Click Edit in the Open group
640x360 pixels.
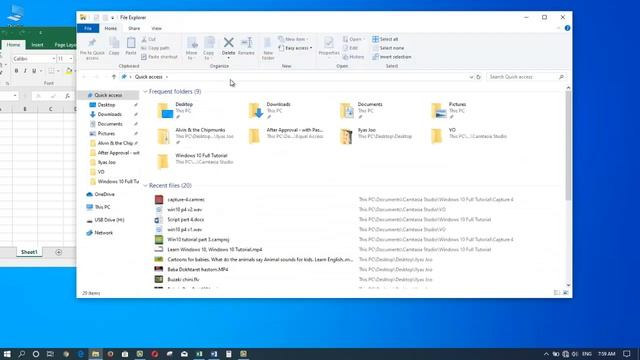(x=351, y=48)
